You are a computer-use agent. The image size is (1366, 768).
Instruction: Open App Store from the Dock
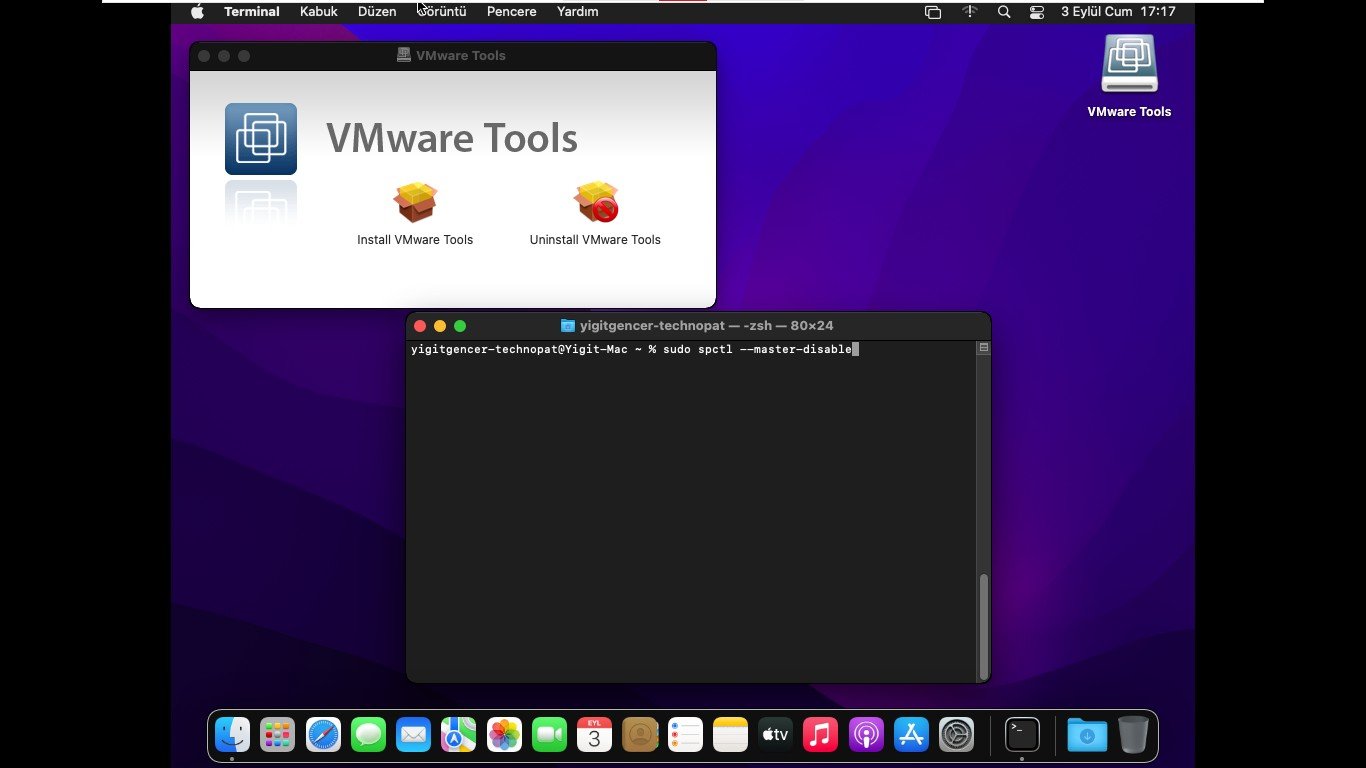pos(911,735)
